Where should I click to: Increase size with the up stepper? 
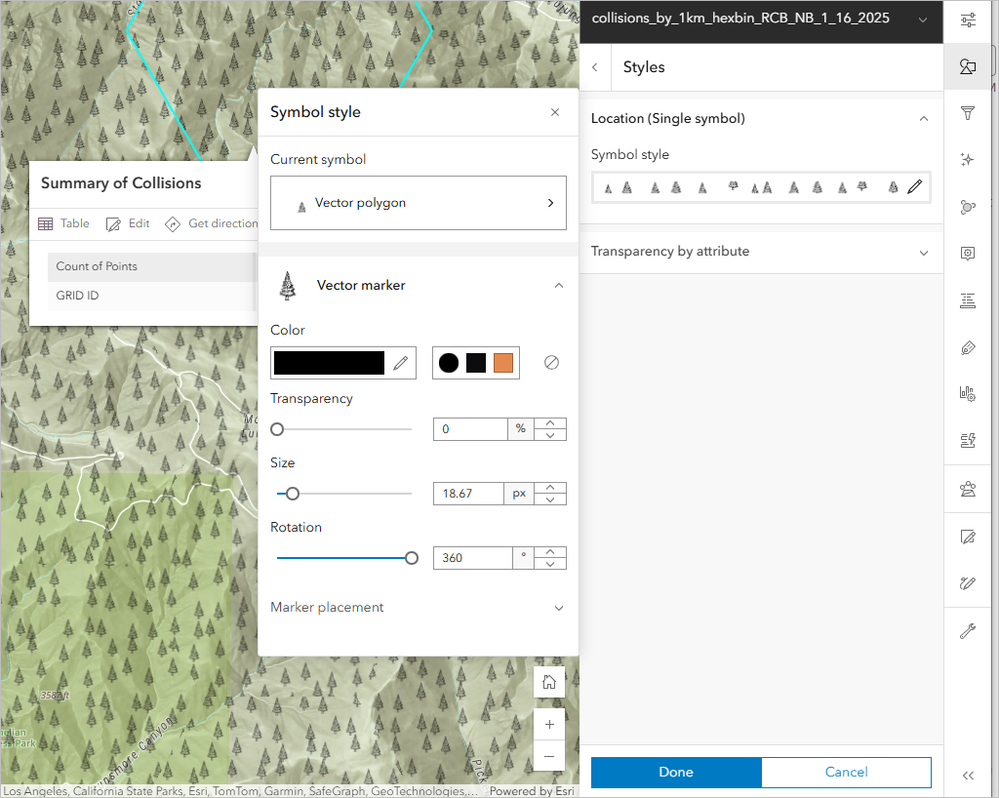550,488
